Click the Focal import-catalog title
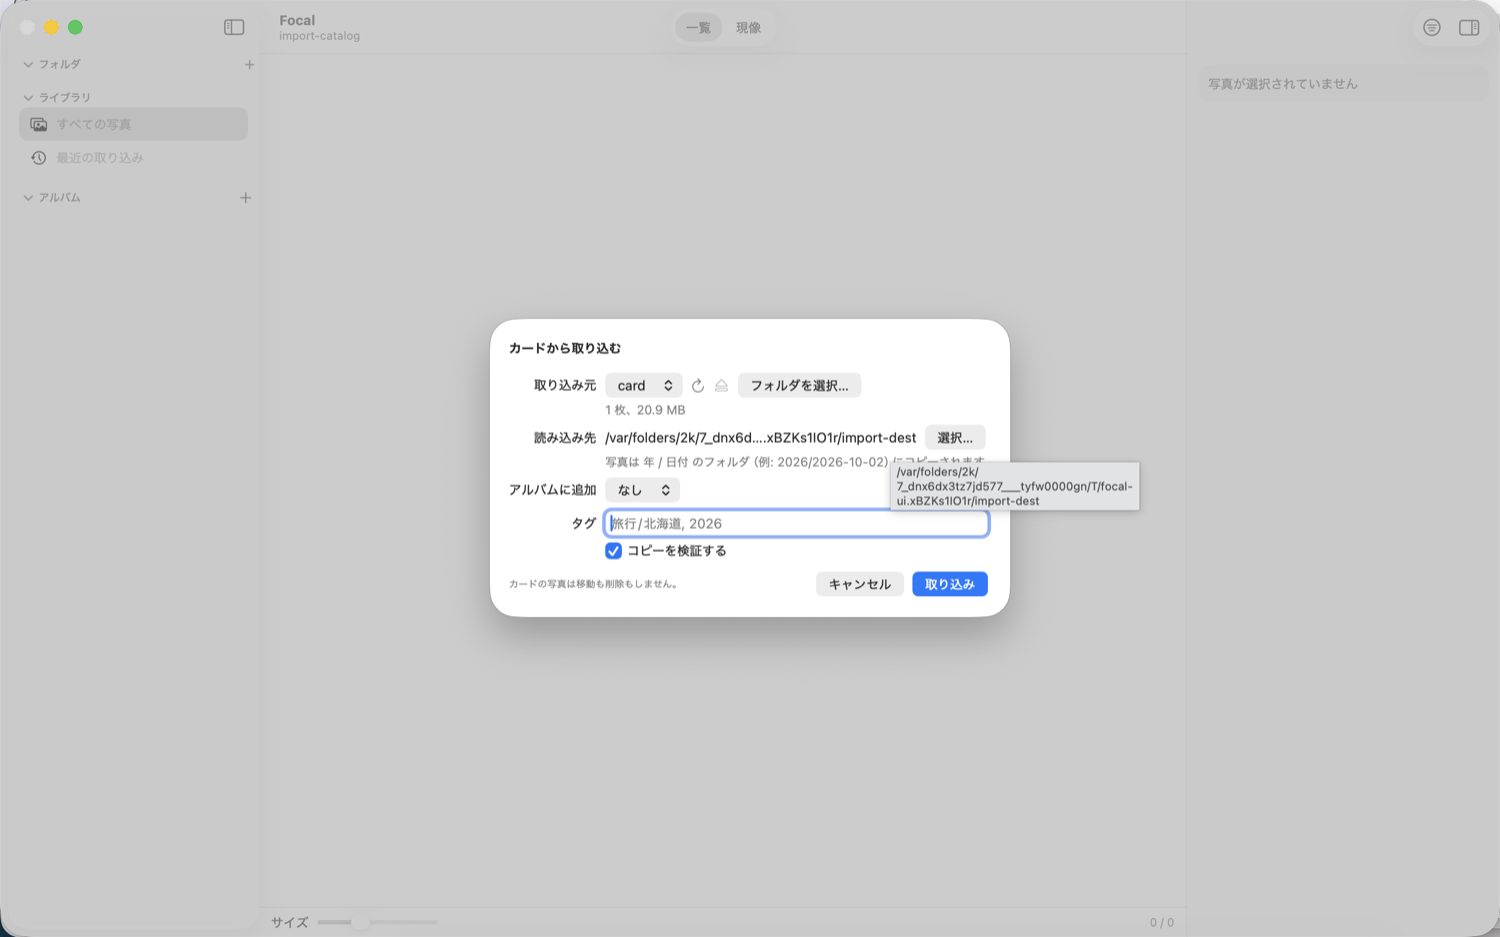Viewport: 1500px width, 937px height. pyautogui.click(x=319, y=28)
